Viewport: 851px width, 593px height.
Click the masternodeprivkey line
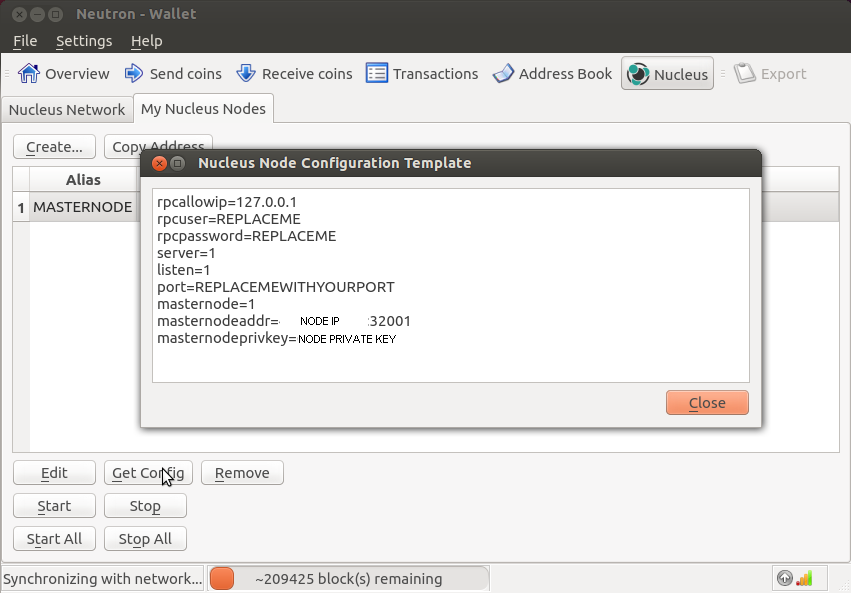click(277, 338)
